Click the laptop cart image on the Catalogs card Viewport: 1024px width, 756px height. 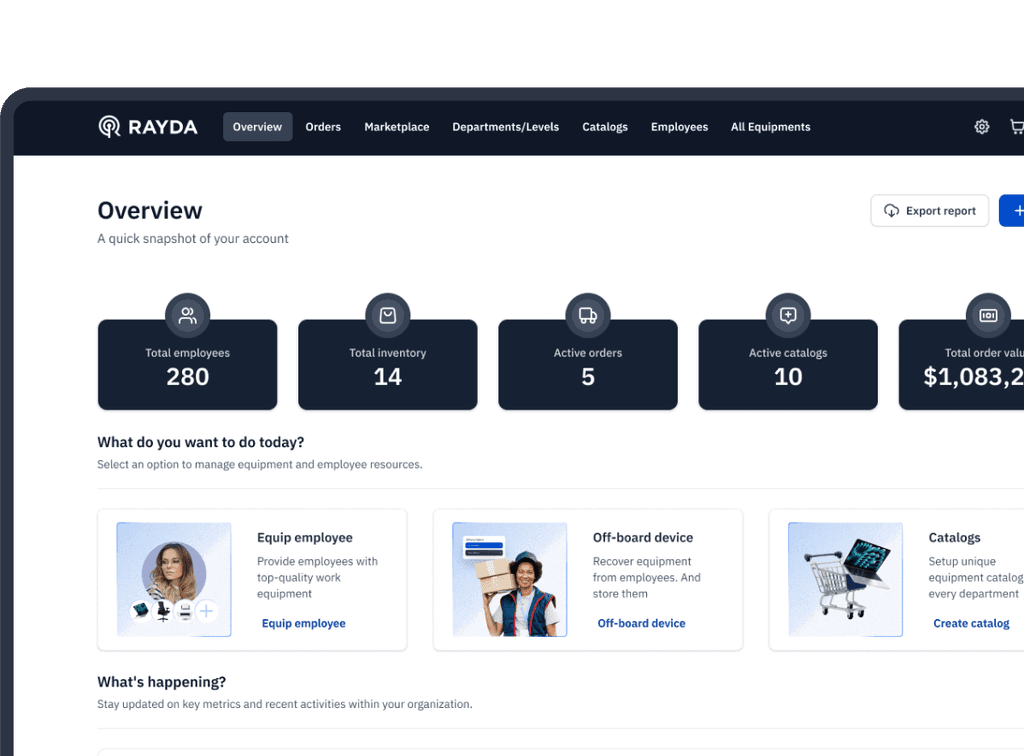845,580
